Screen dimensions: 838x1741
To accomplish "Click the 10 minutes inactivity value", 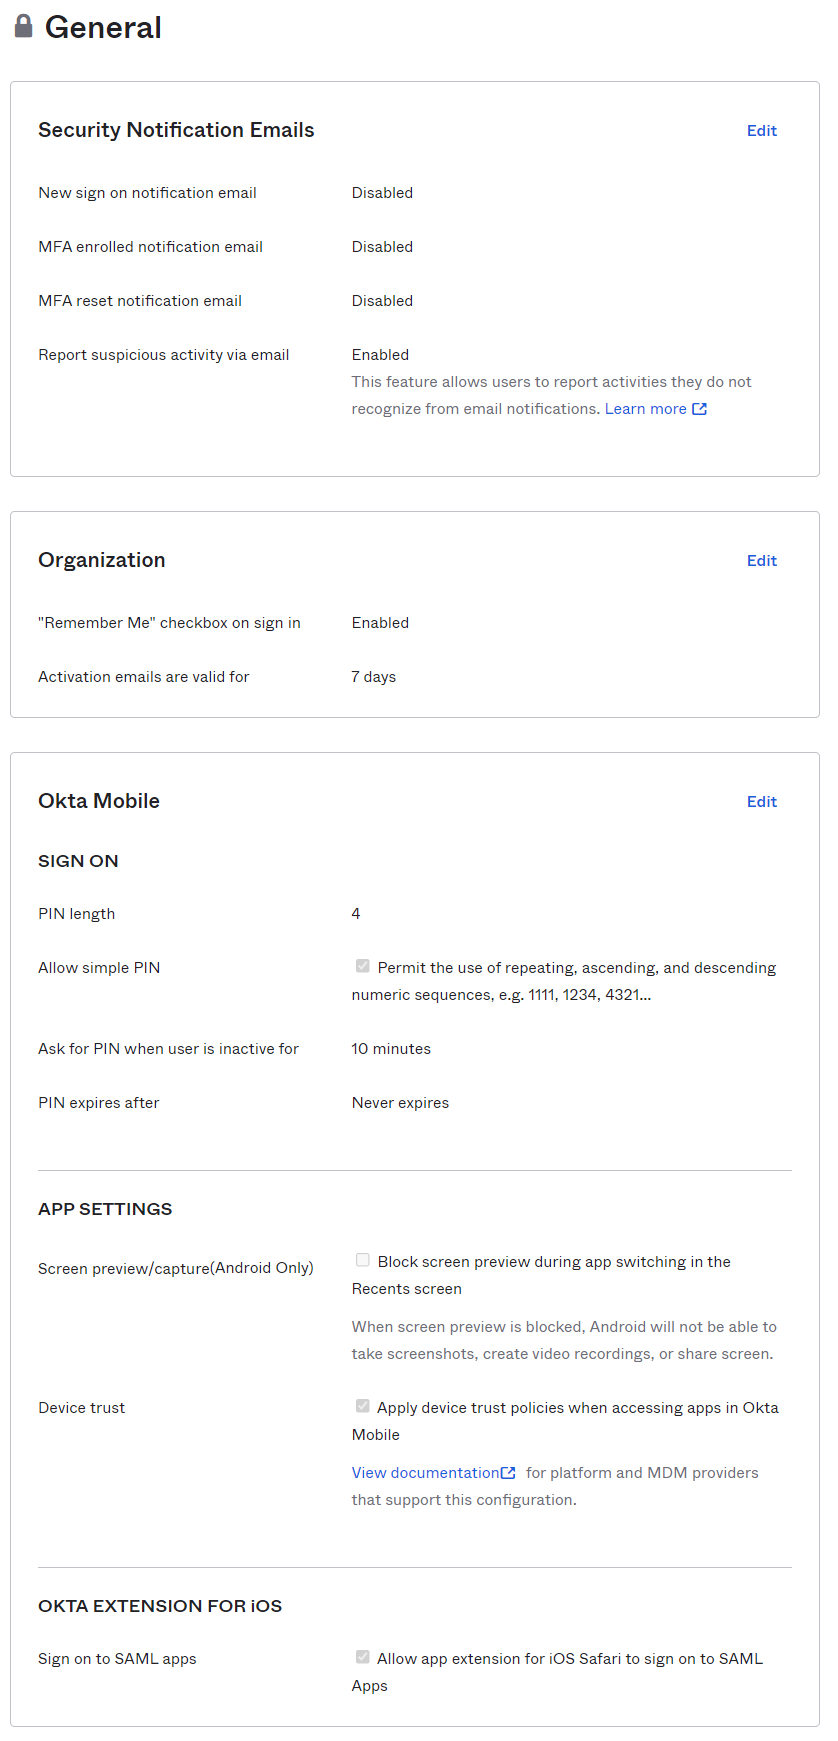I will pyautogui.click(x=391, y=1049).
